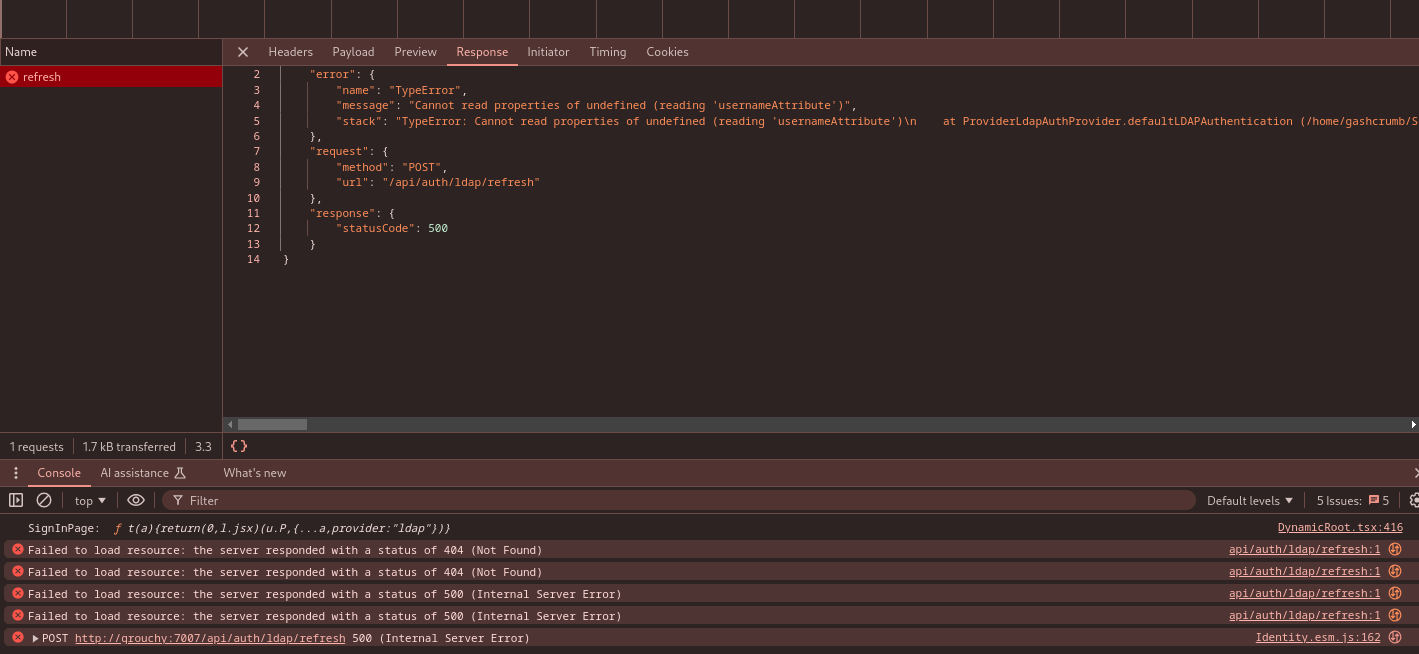Viewport: 1419px width, 654px height.
Task: Open the 5 Issues indicator
Action: pyautogui.click(x=1352, y=500)
